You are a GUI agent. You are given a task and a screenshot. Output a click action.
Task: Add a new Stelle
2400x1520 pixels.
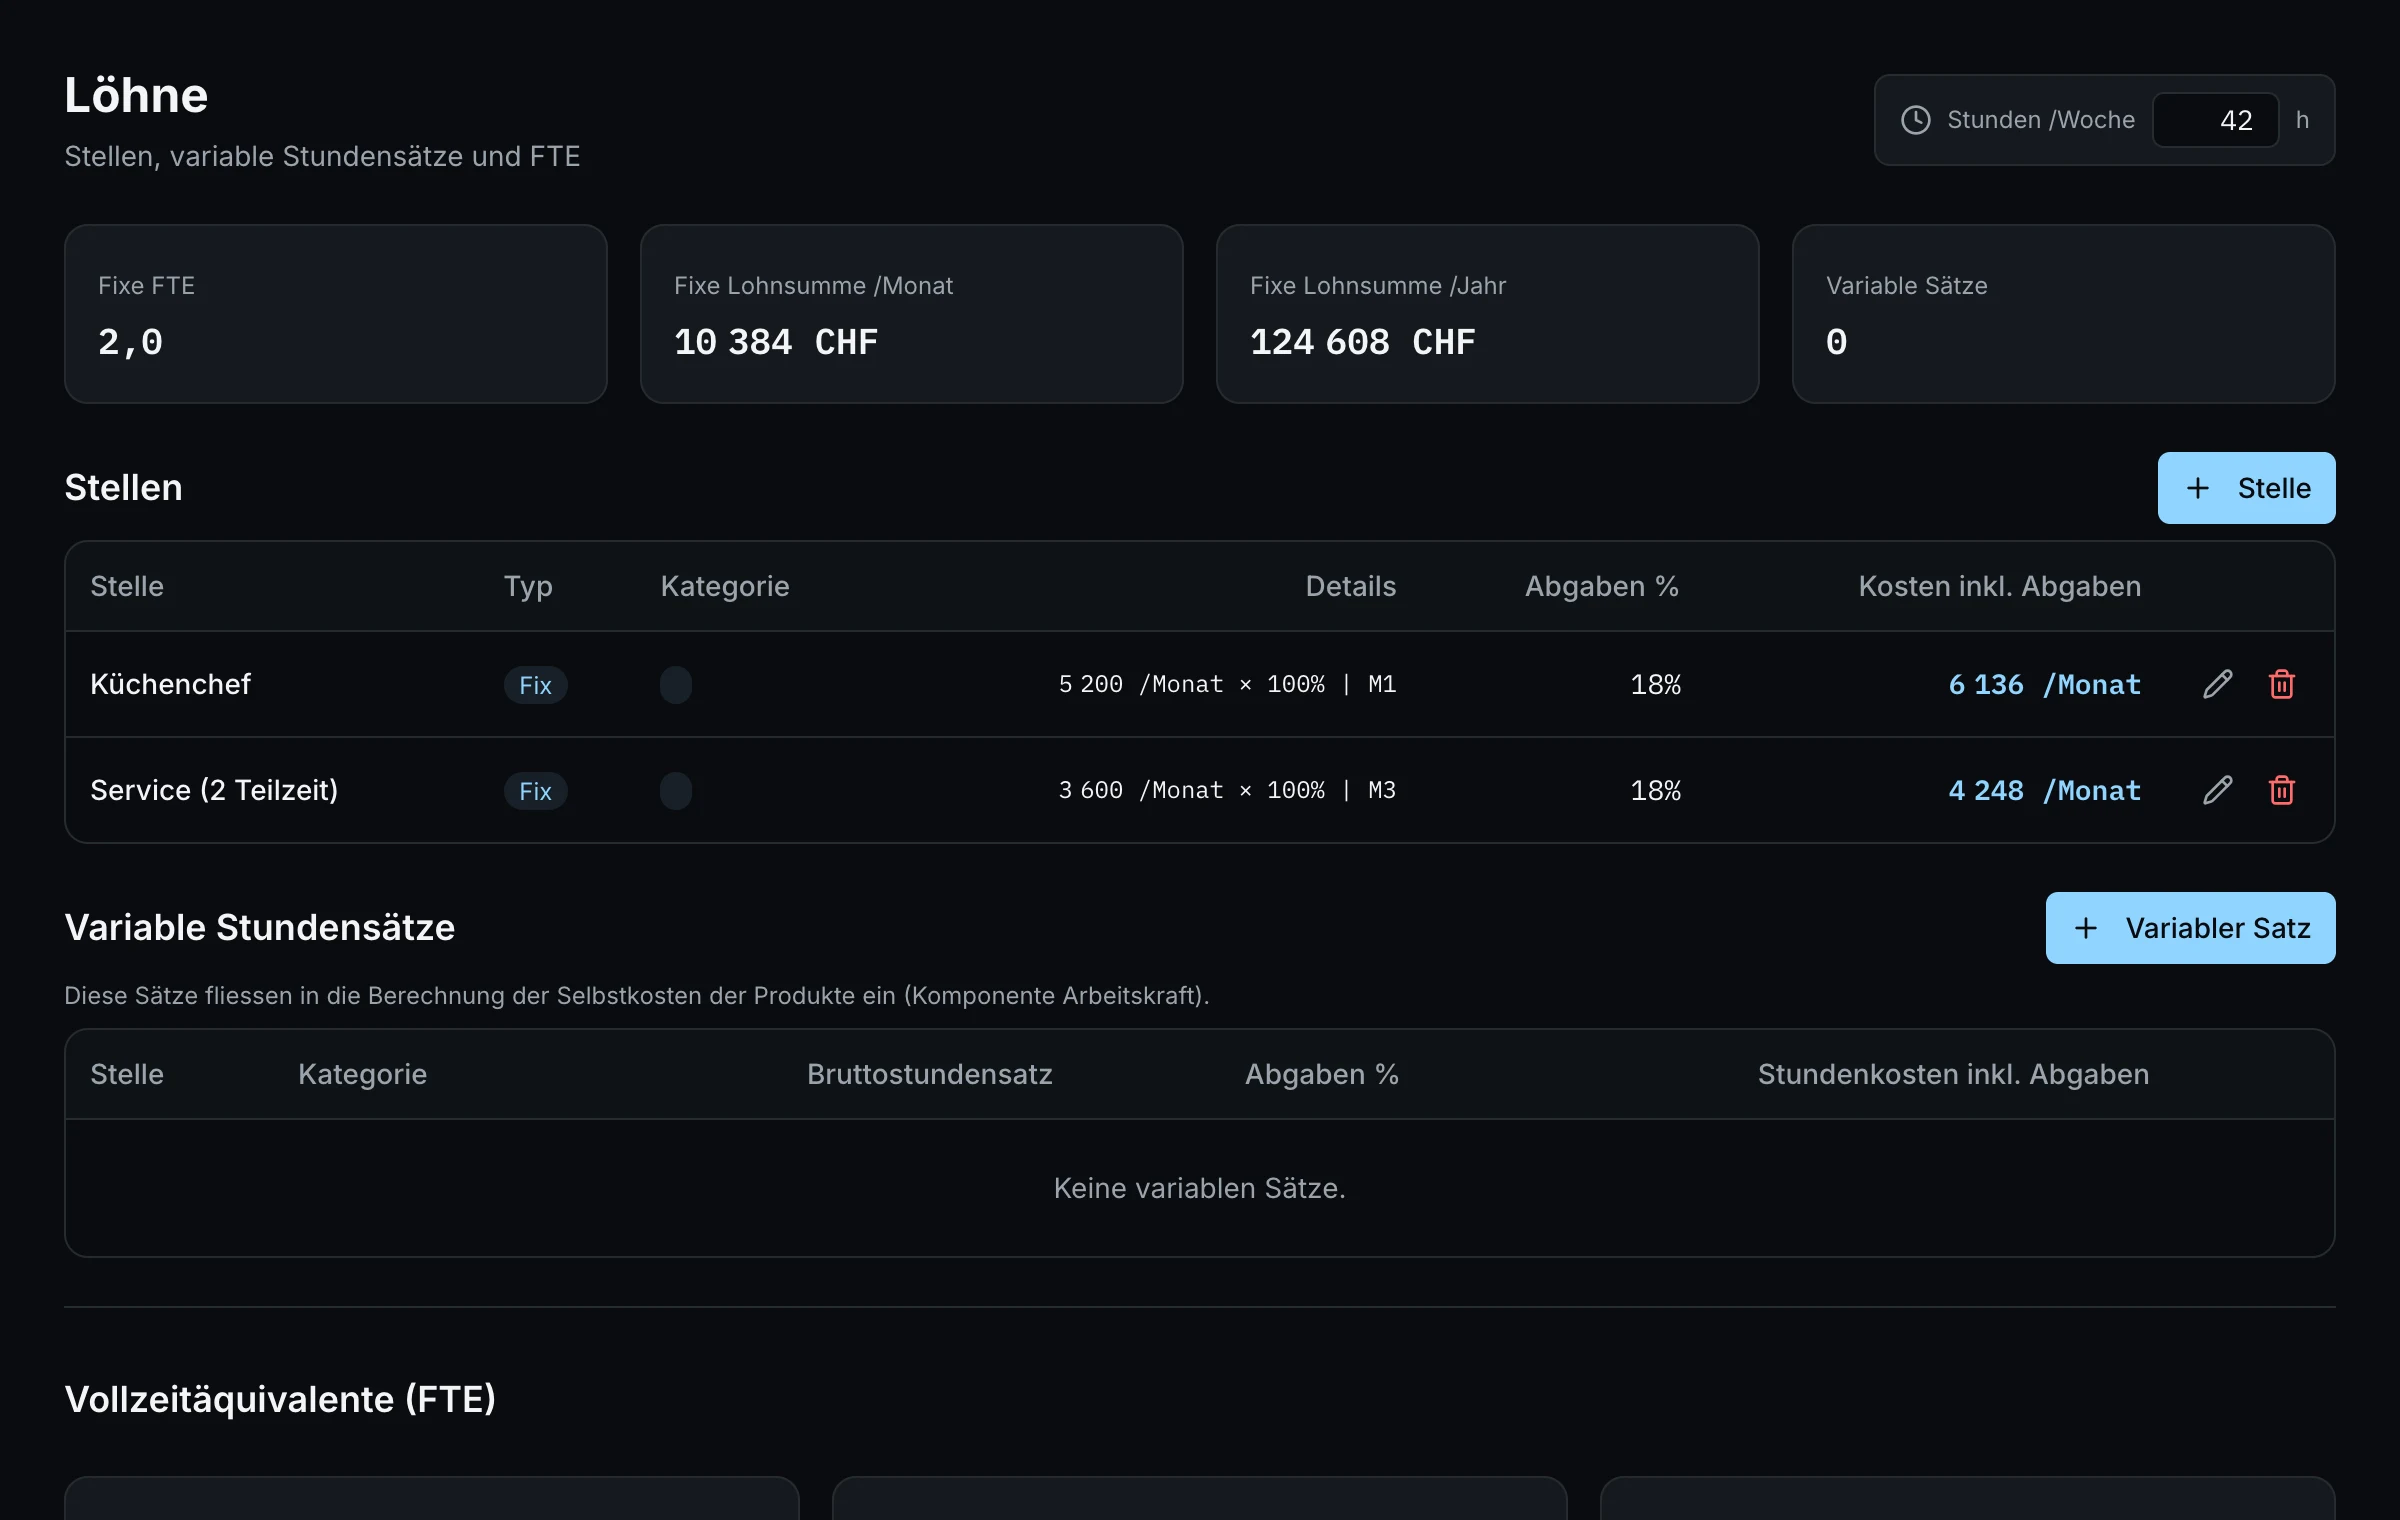point(2246,488)
